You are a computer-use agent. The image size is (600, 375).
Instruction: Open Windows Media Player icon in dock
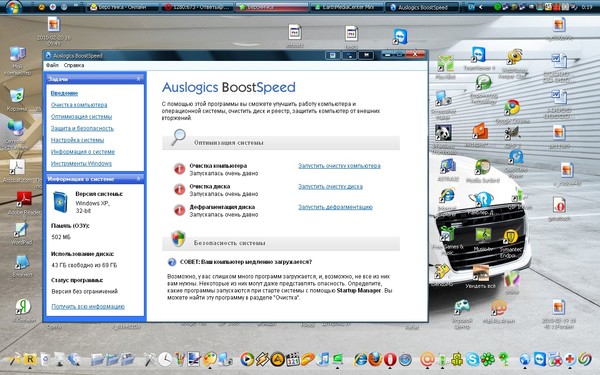[247, 360]
